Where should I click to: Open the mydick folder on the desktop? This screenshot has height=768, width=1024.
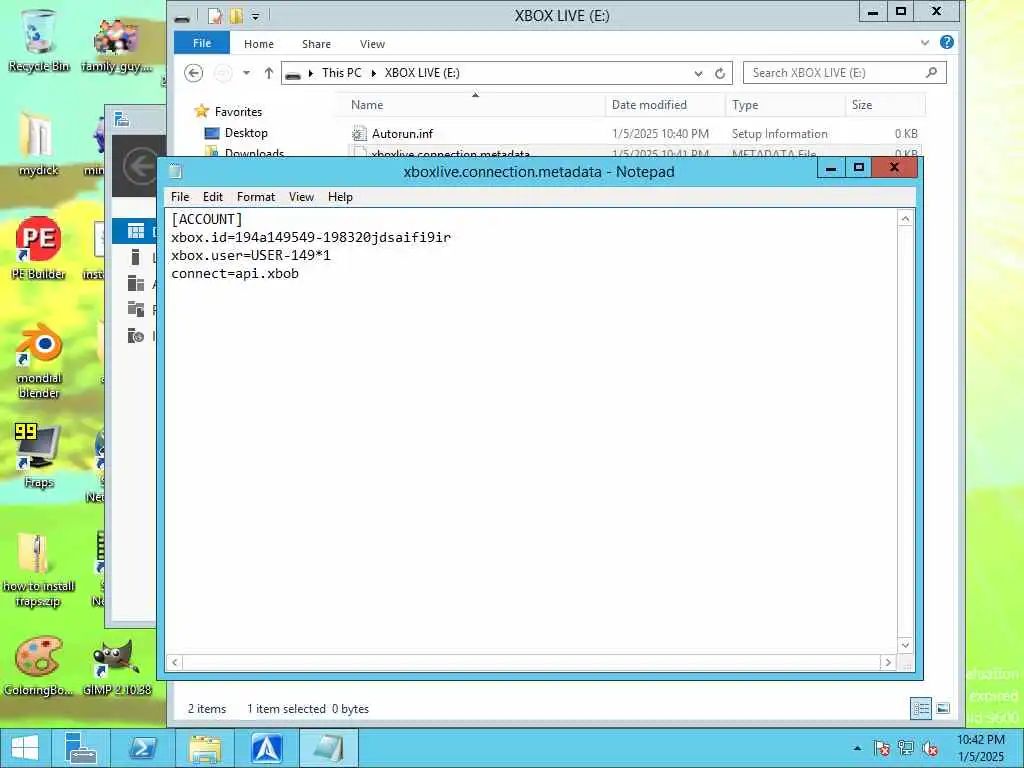tap(39, 144)
